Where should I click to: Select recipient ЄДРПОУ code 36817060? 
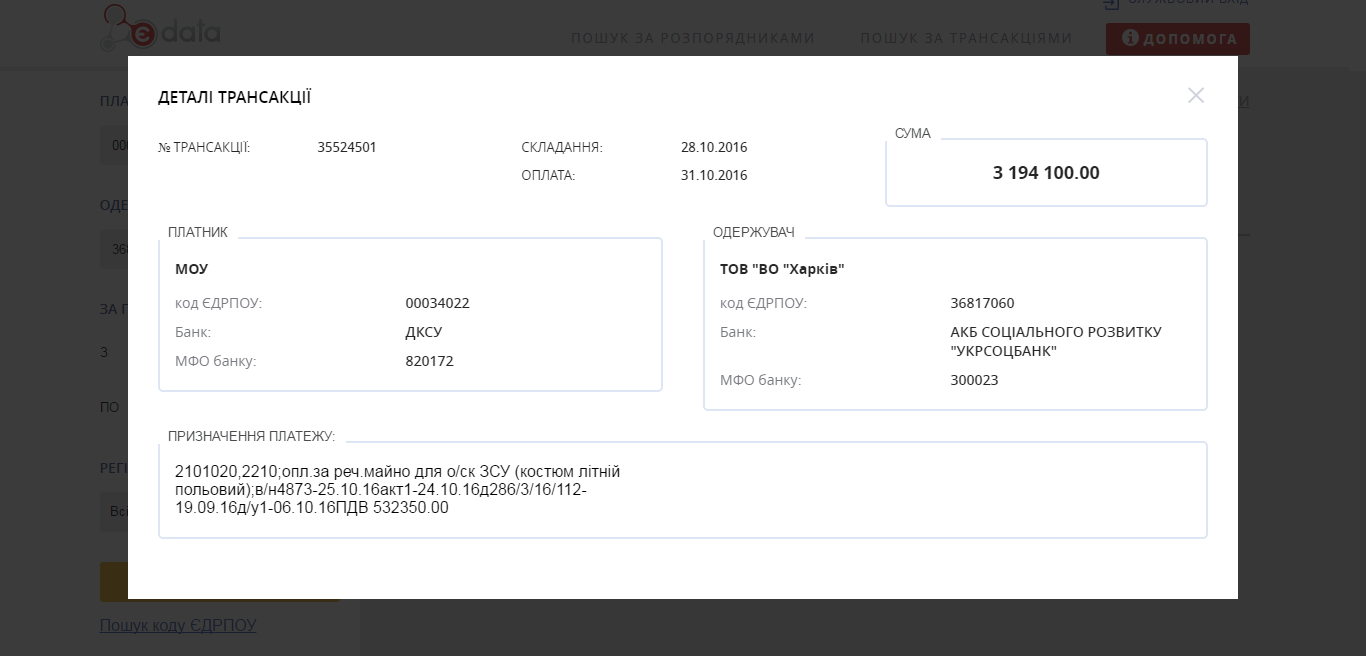click(982, 304)
